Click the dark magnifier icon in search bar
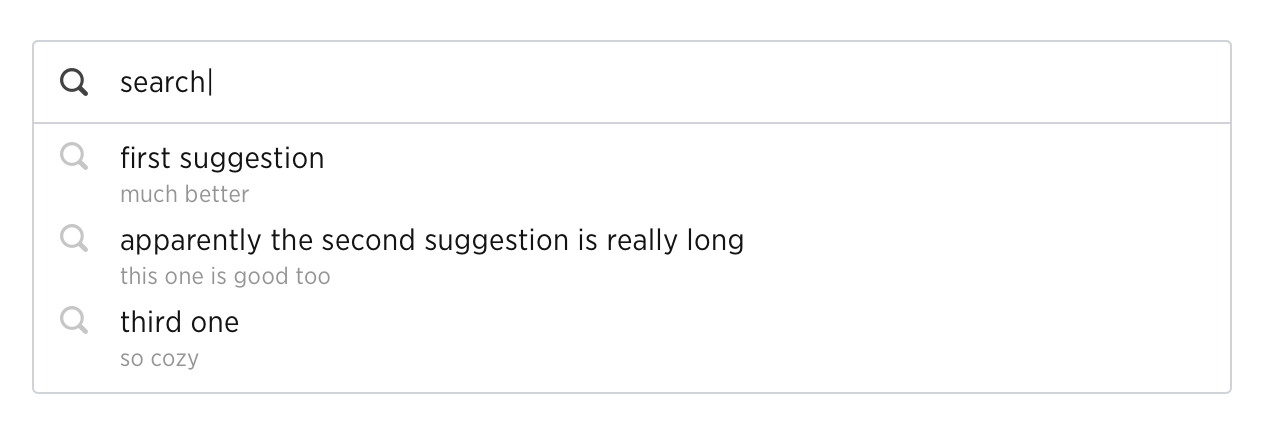The width and height of the screenshot is (1264, 434). [74, 82]
